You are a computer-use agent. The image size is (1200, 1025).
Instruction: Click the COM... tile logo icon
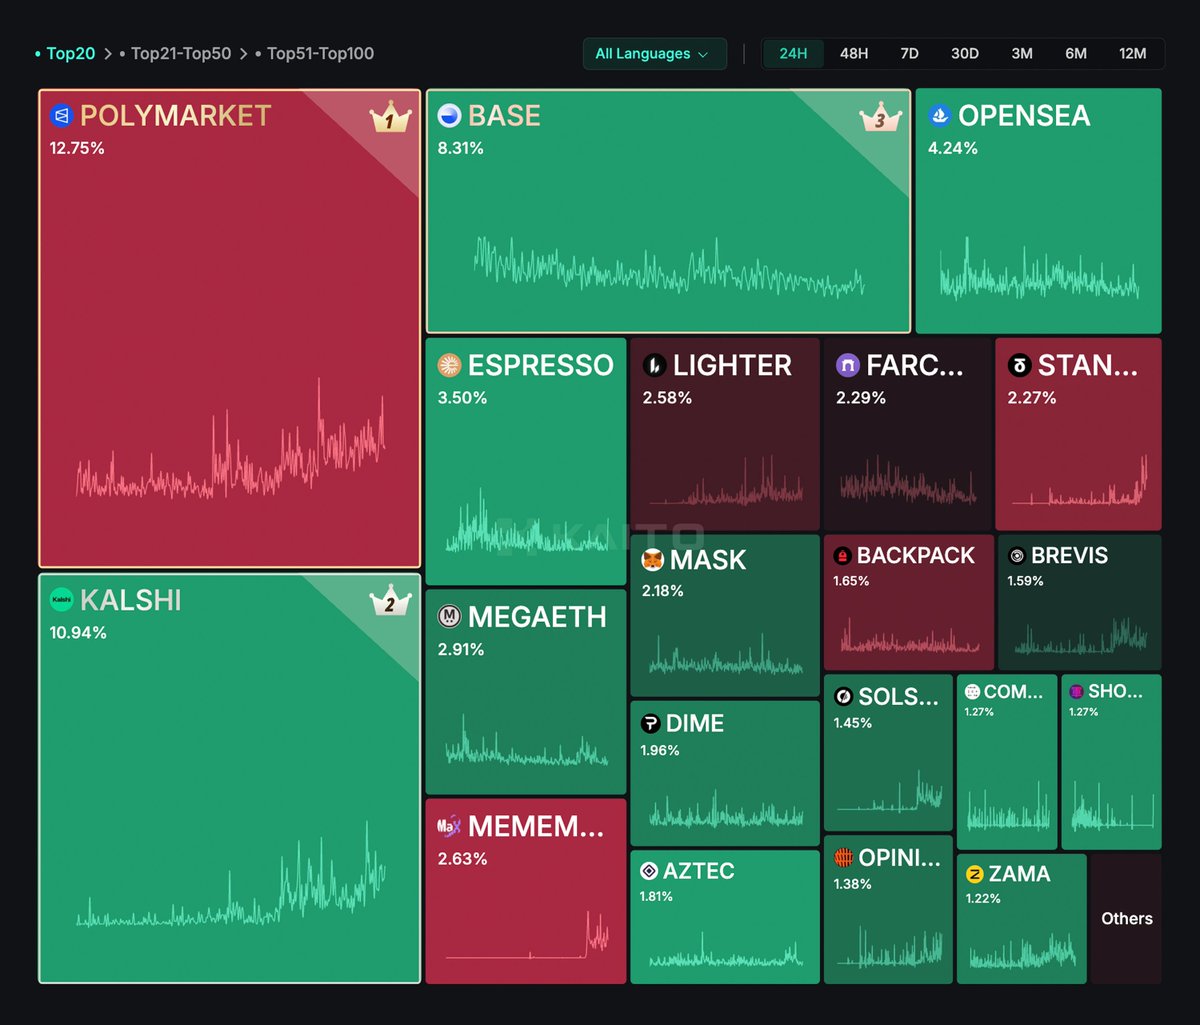[x=972, y=692]
